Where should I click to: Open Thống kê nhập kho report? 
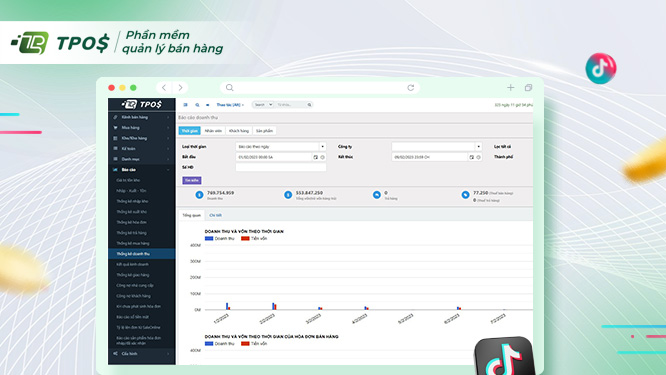click(132, 201)
